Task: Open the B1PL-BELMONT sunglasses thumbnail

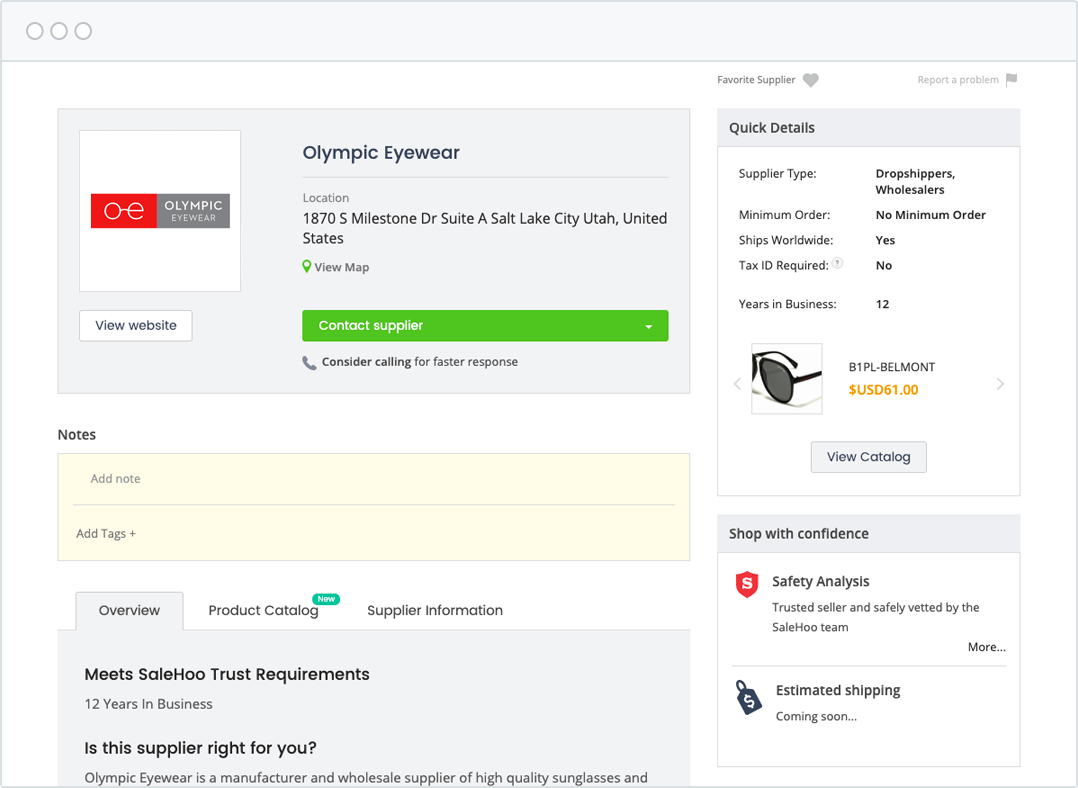Action: tap(786, 379)
